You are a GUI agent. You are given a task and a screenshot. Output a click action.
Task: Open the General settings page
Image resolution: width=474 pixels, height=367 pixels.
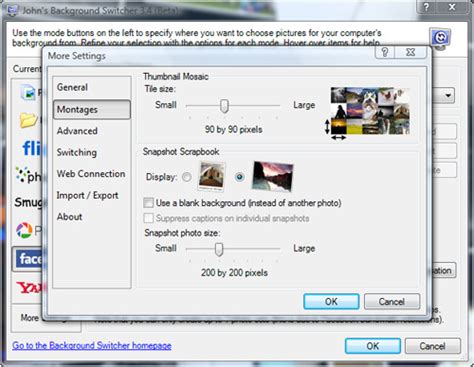tap(72, 87)
